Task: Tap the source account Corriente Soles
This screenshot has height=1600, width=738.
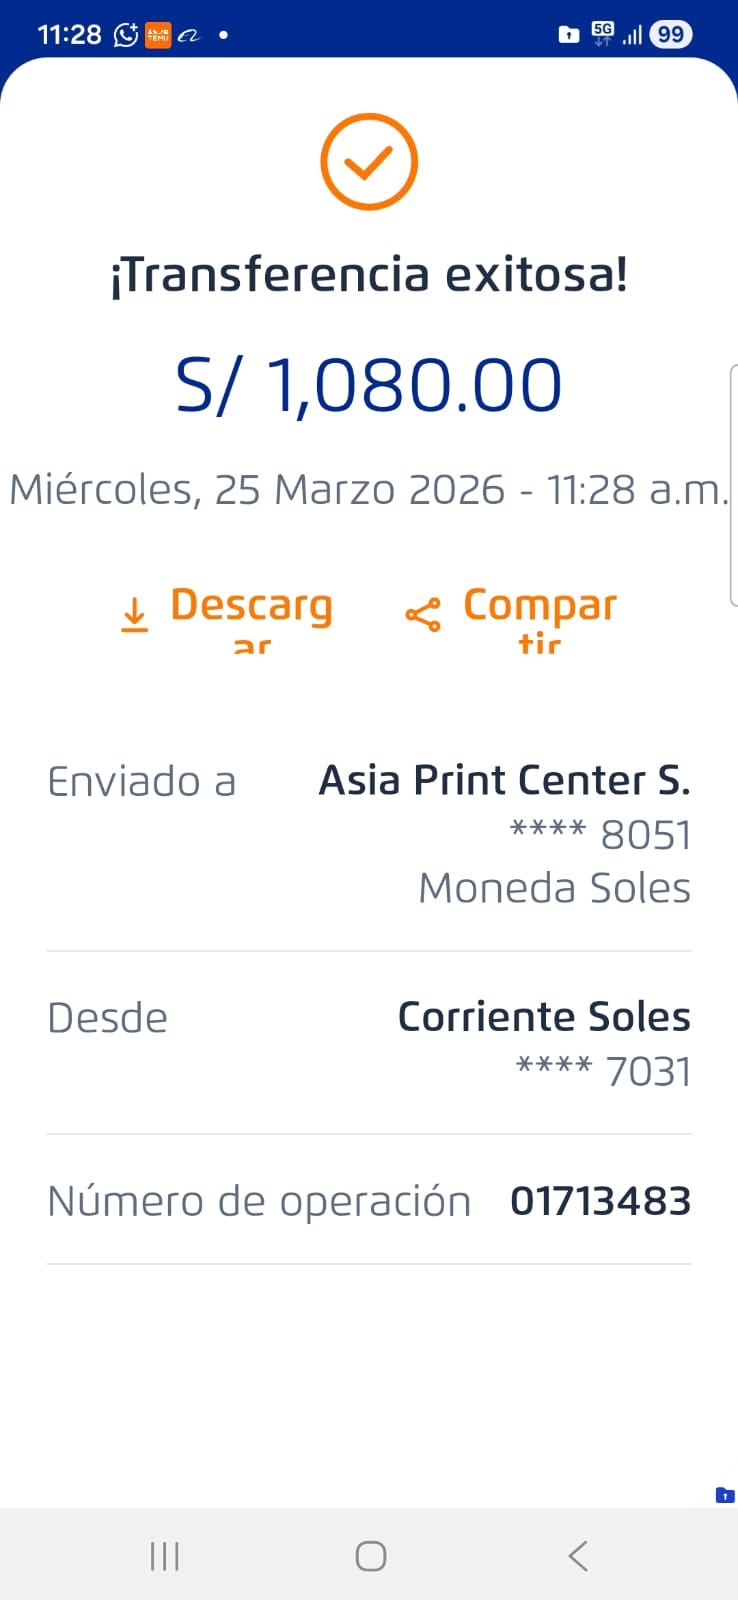Action: click(x=544, y=1017)
